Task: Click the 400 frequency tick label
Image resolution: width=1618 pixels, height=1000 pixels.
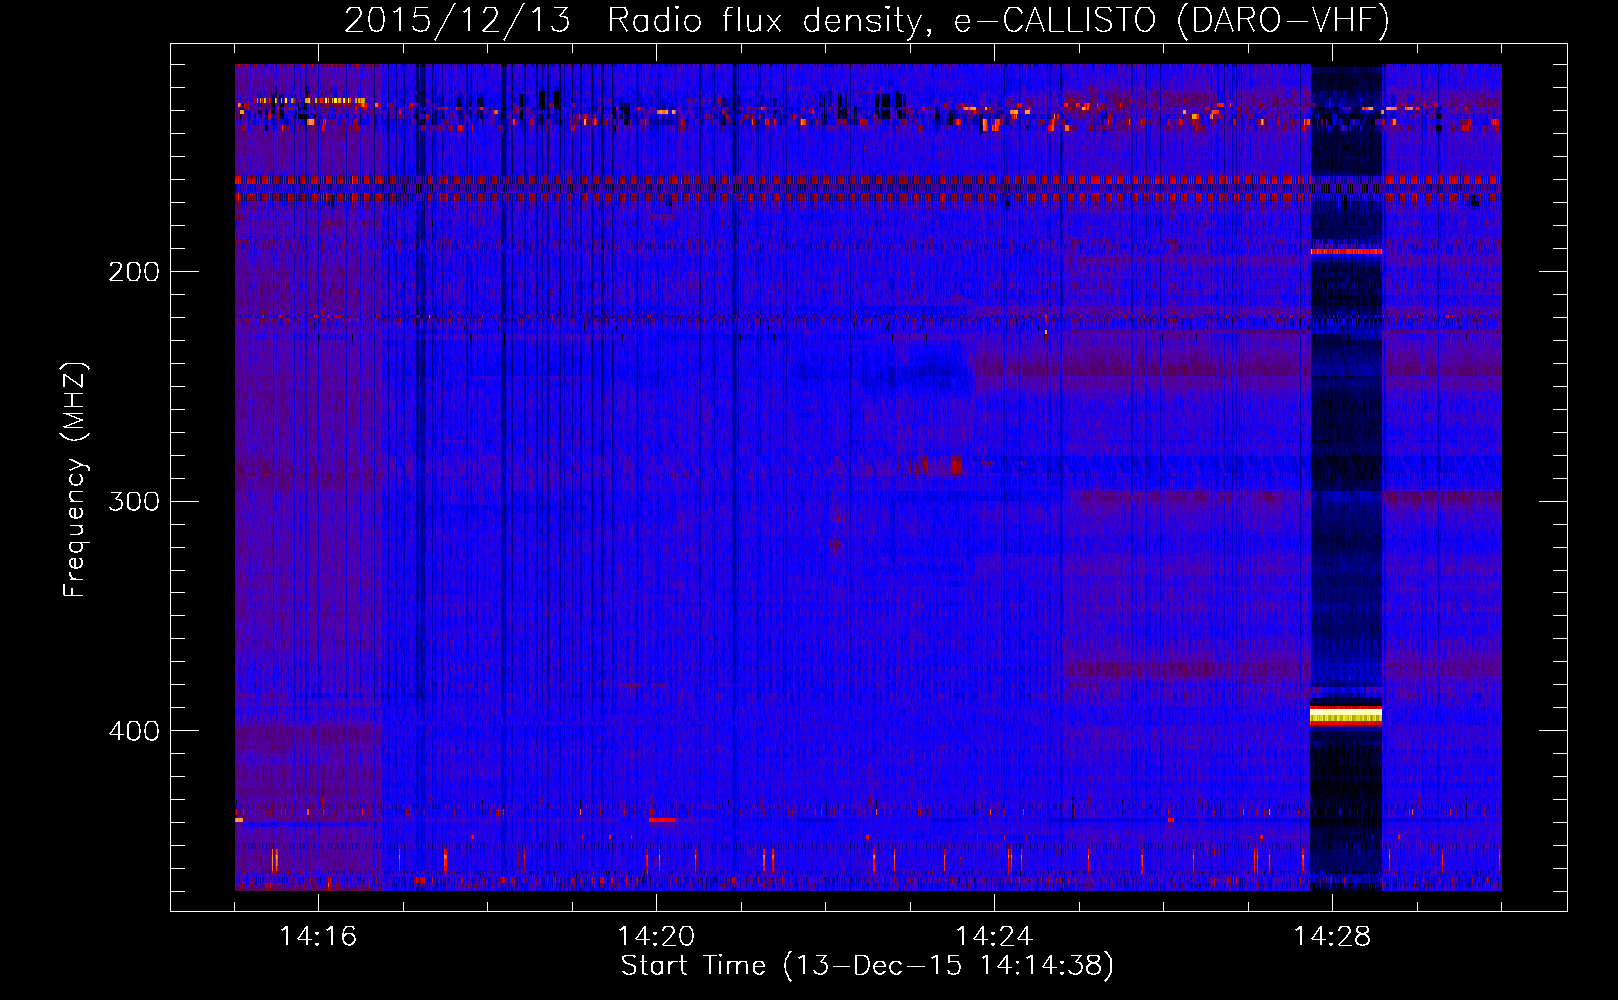Action: pyautogui.click(x=134, y=731)
